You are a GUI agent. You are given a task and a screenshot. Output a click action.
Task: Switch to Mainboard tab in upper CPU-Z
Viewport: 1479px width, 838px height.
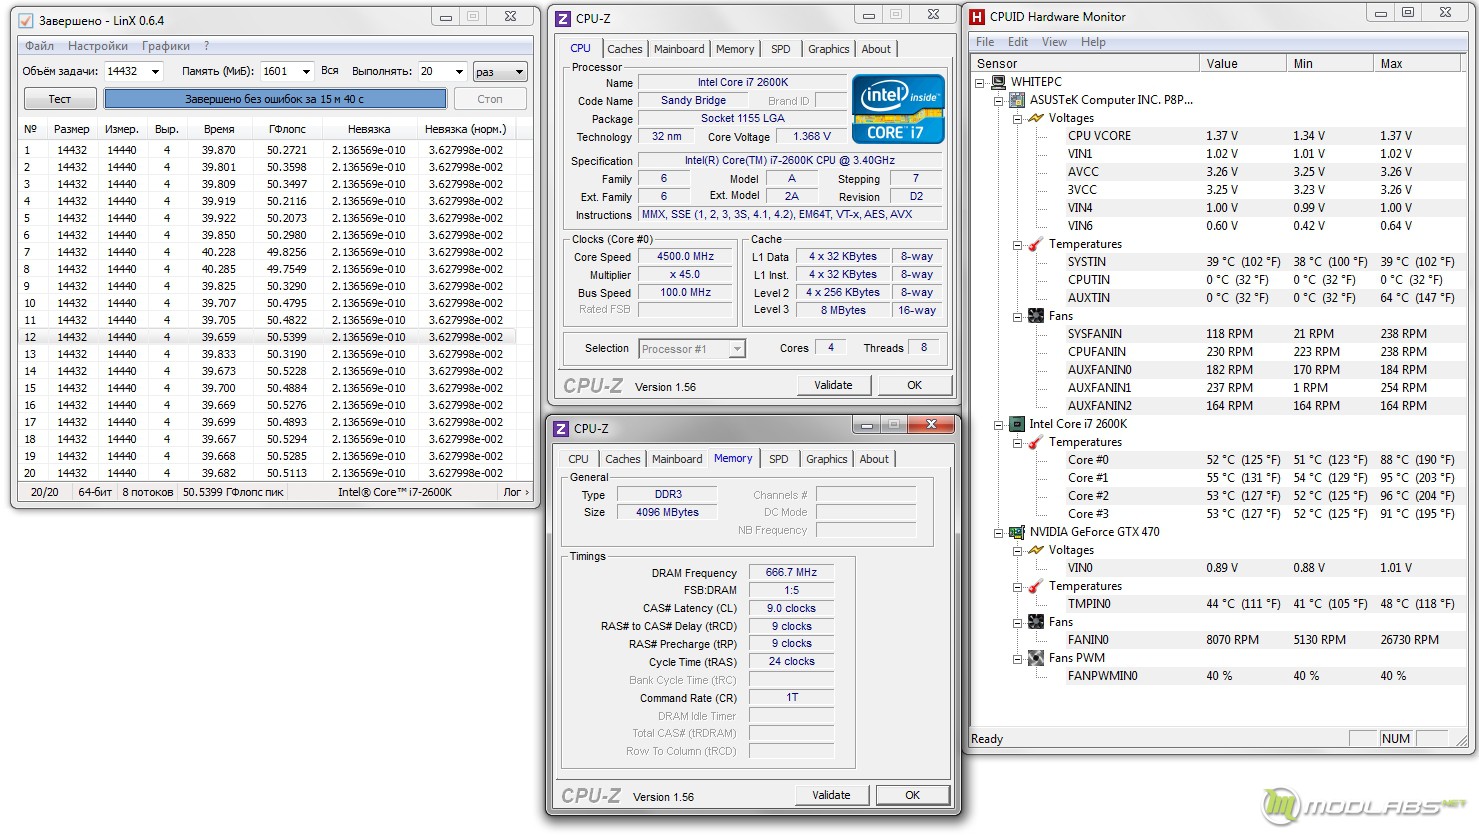[679, 49]
